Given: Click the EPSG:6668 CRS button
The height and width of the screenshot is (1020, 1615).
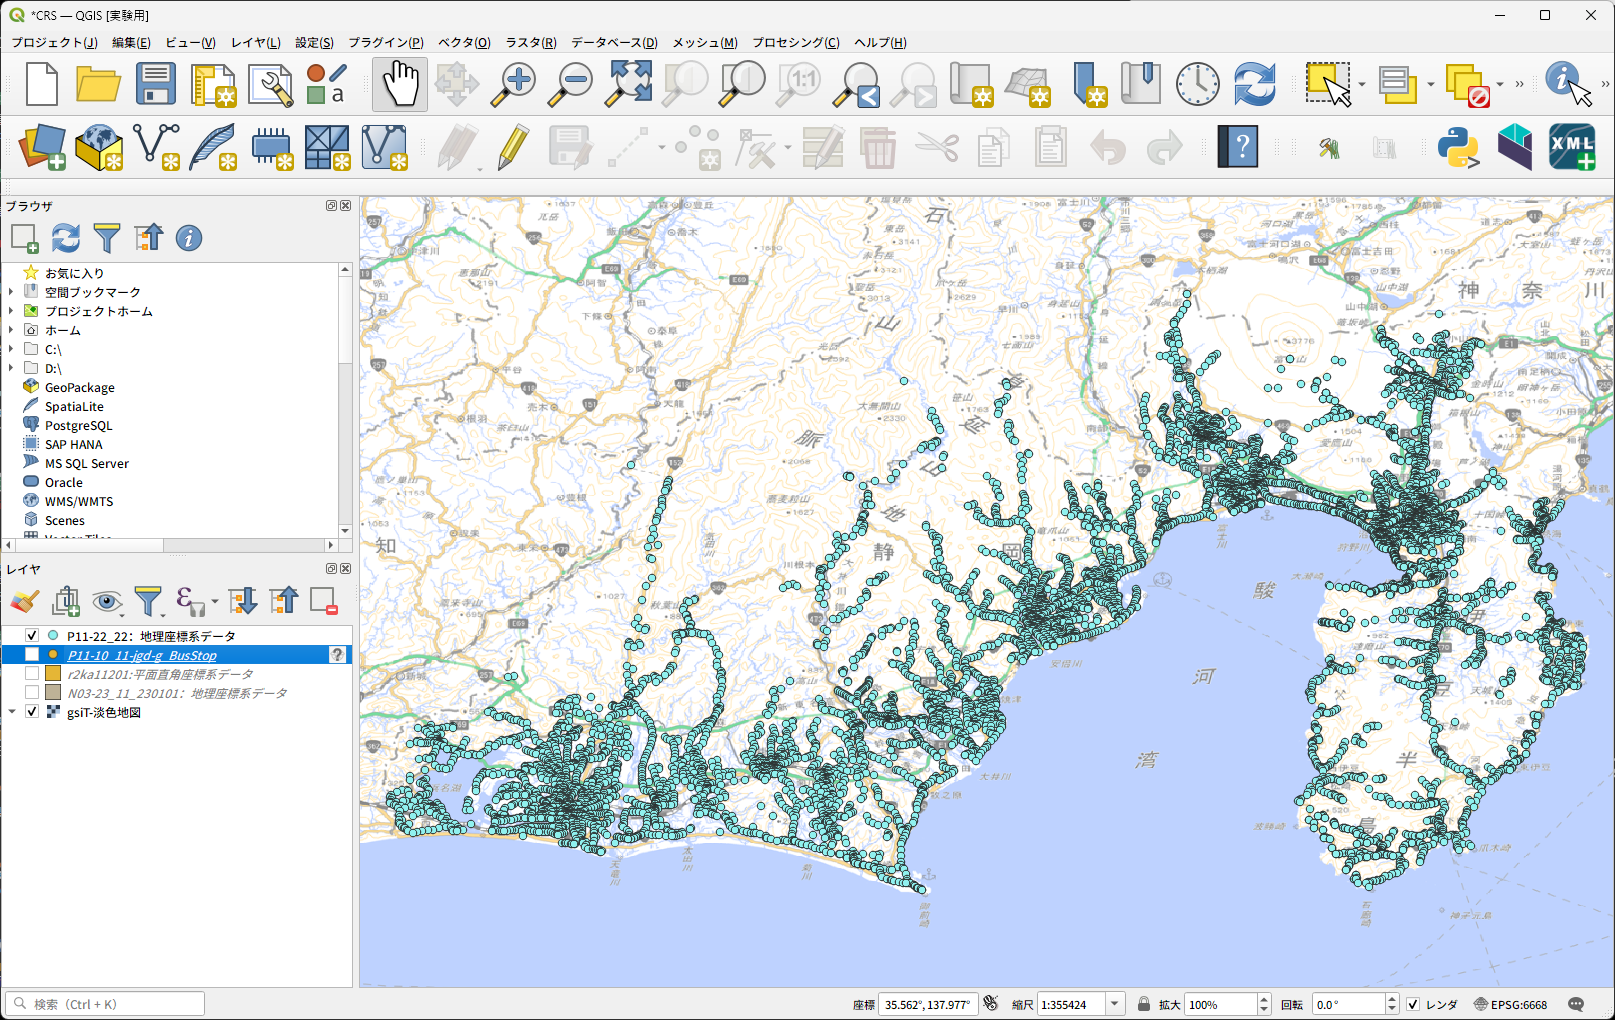Looking at the screenshot, I should click(x=1510, y=1005).
